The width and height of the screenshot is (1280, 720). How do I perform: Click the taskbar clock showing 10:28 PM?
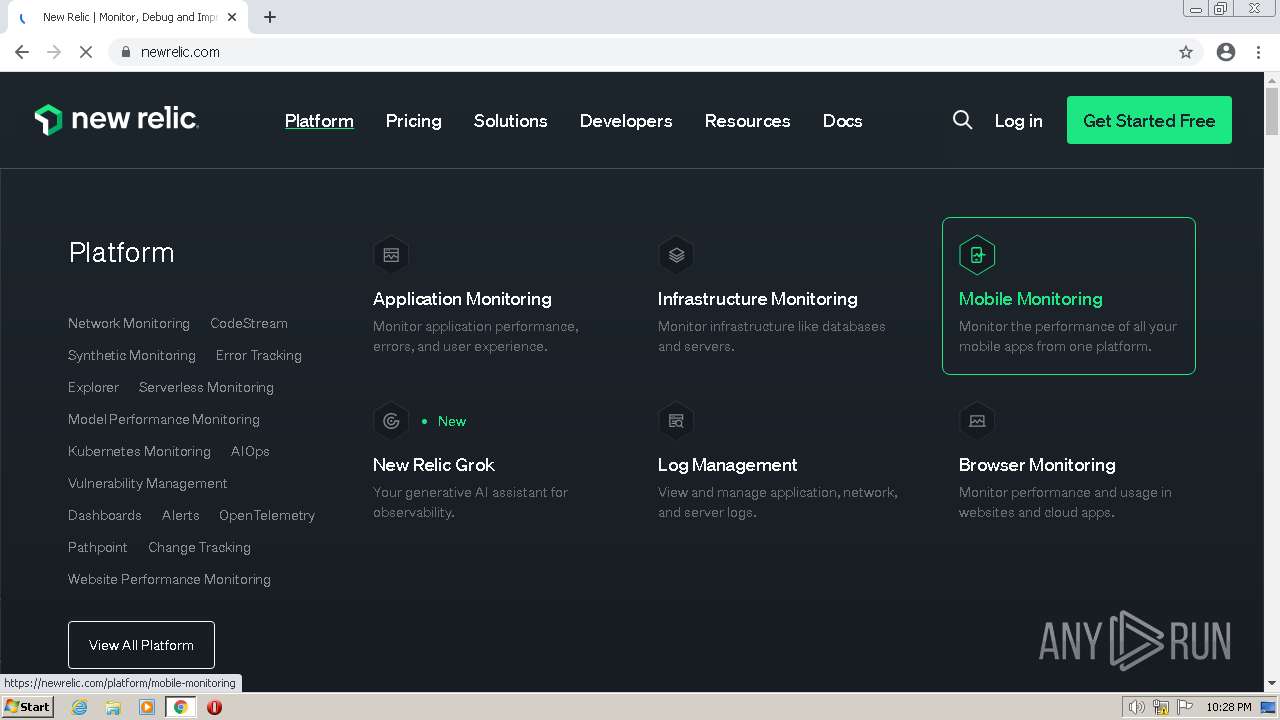[x=1228, y=707]
